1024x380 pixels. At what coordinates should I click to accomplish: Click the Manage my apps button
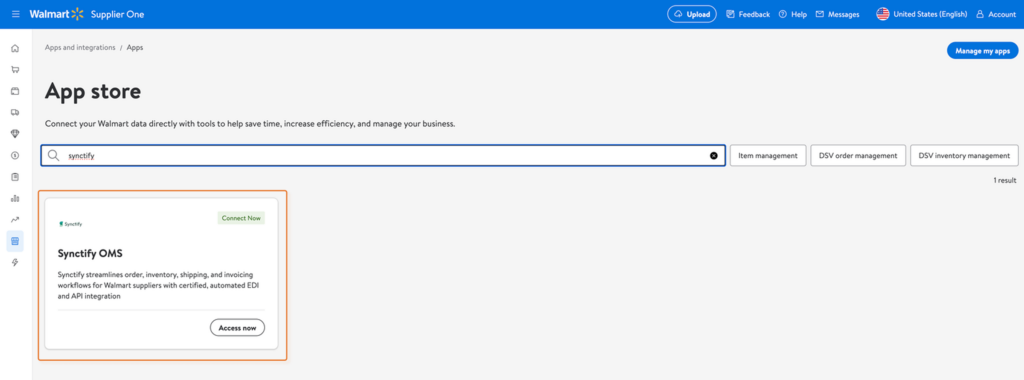click(982, 50)
